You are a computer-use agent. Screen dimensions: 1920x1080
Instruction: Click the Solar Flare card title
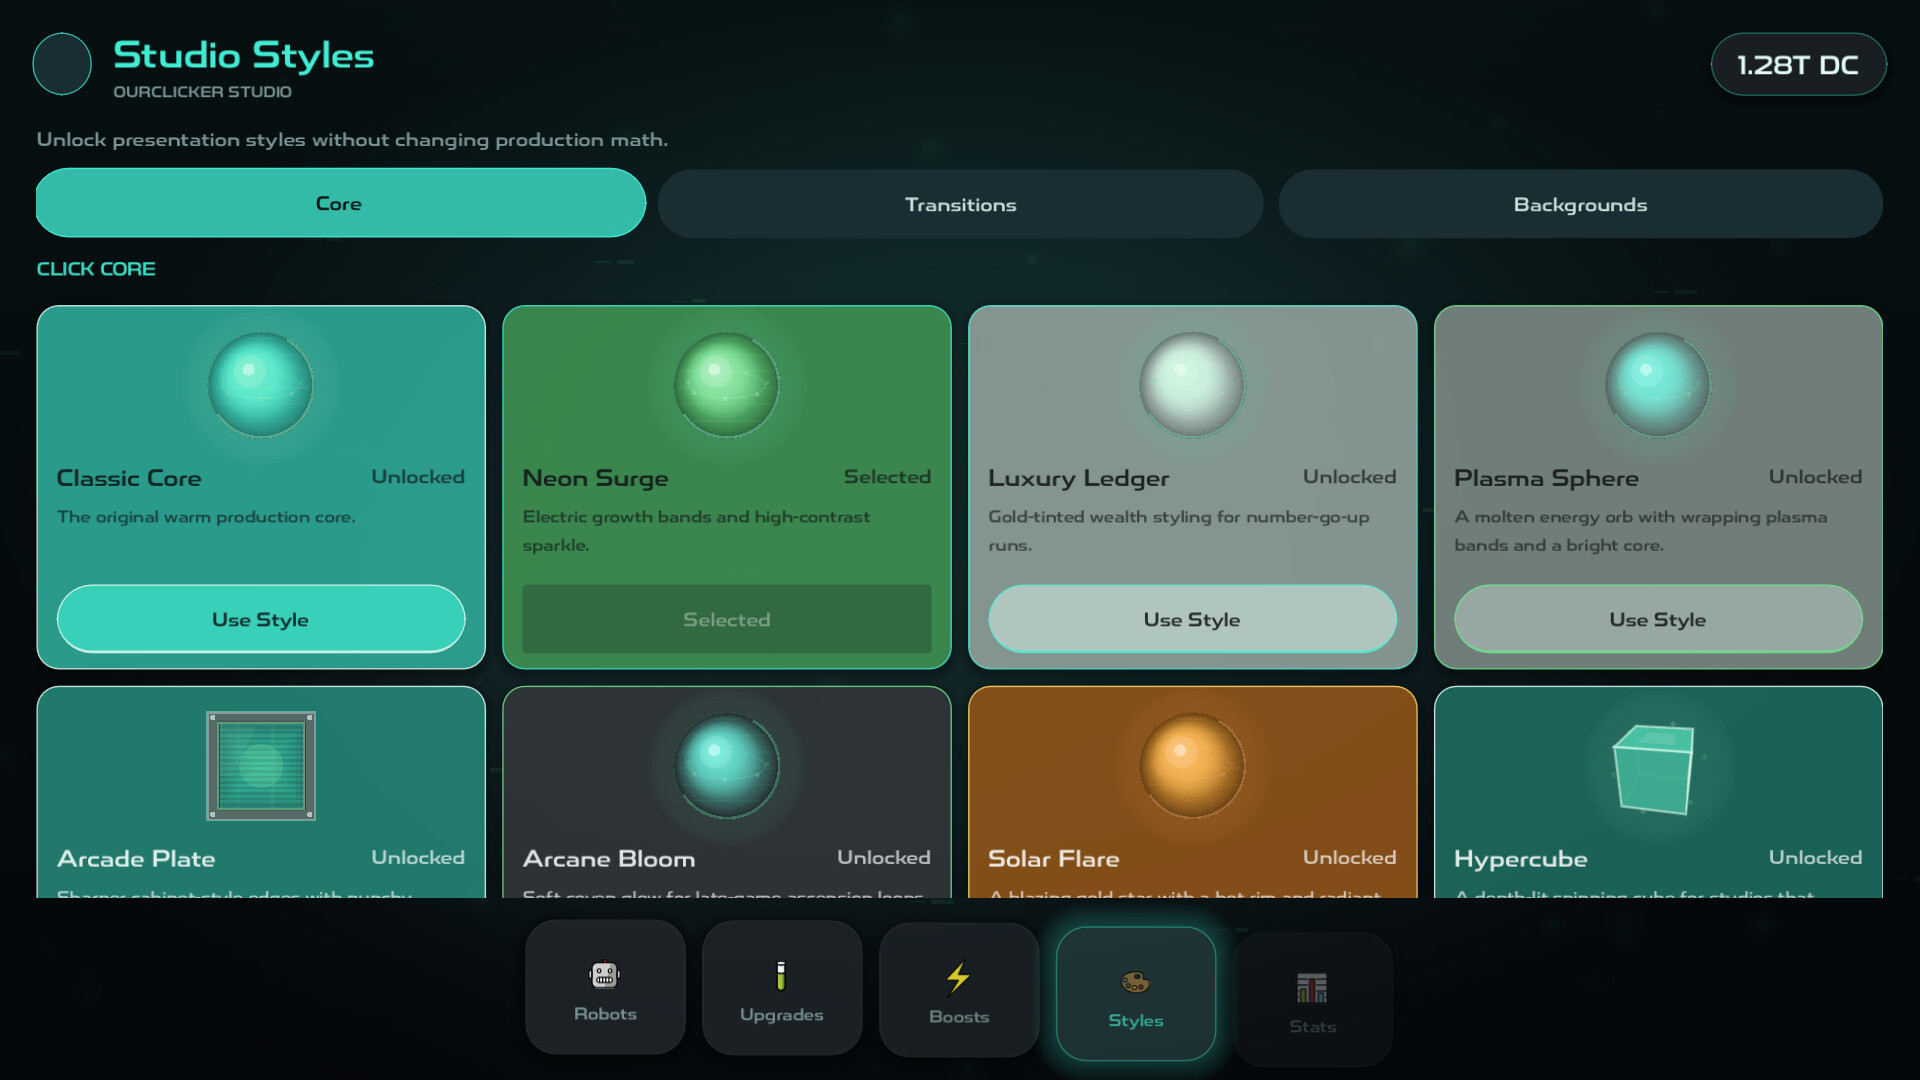tap(1053, 859)
